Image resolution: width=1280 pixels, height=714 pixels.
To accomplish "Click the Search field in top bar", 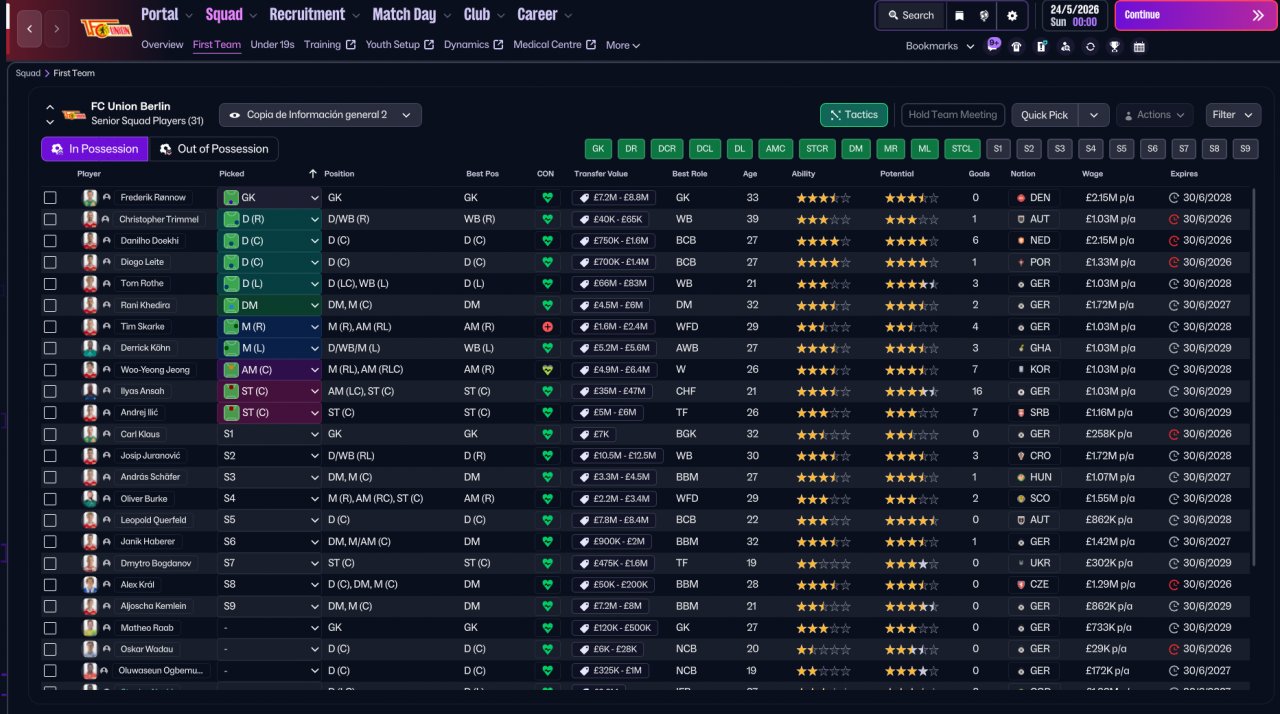I will point(909,15).
